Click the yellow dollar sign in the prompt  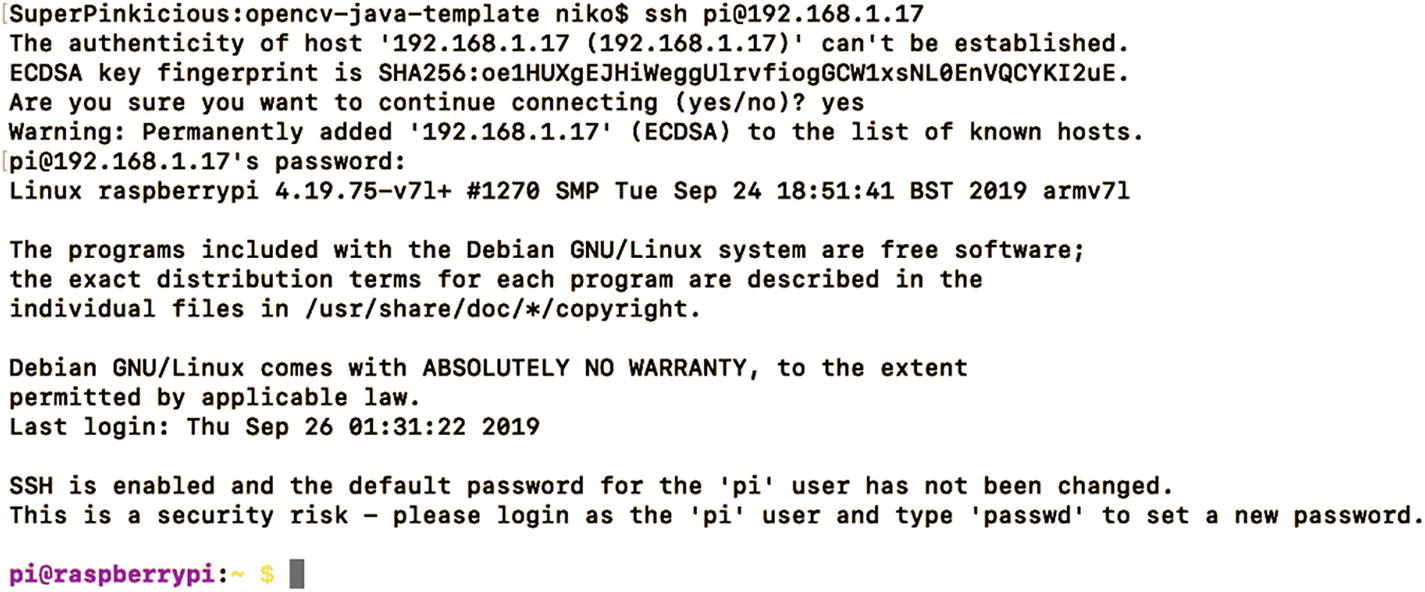click(x=267, y=574)
